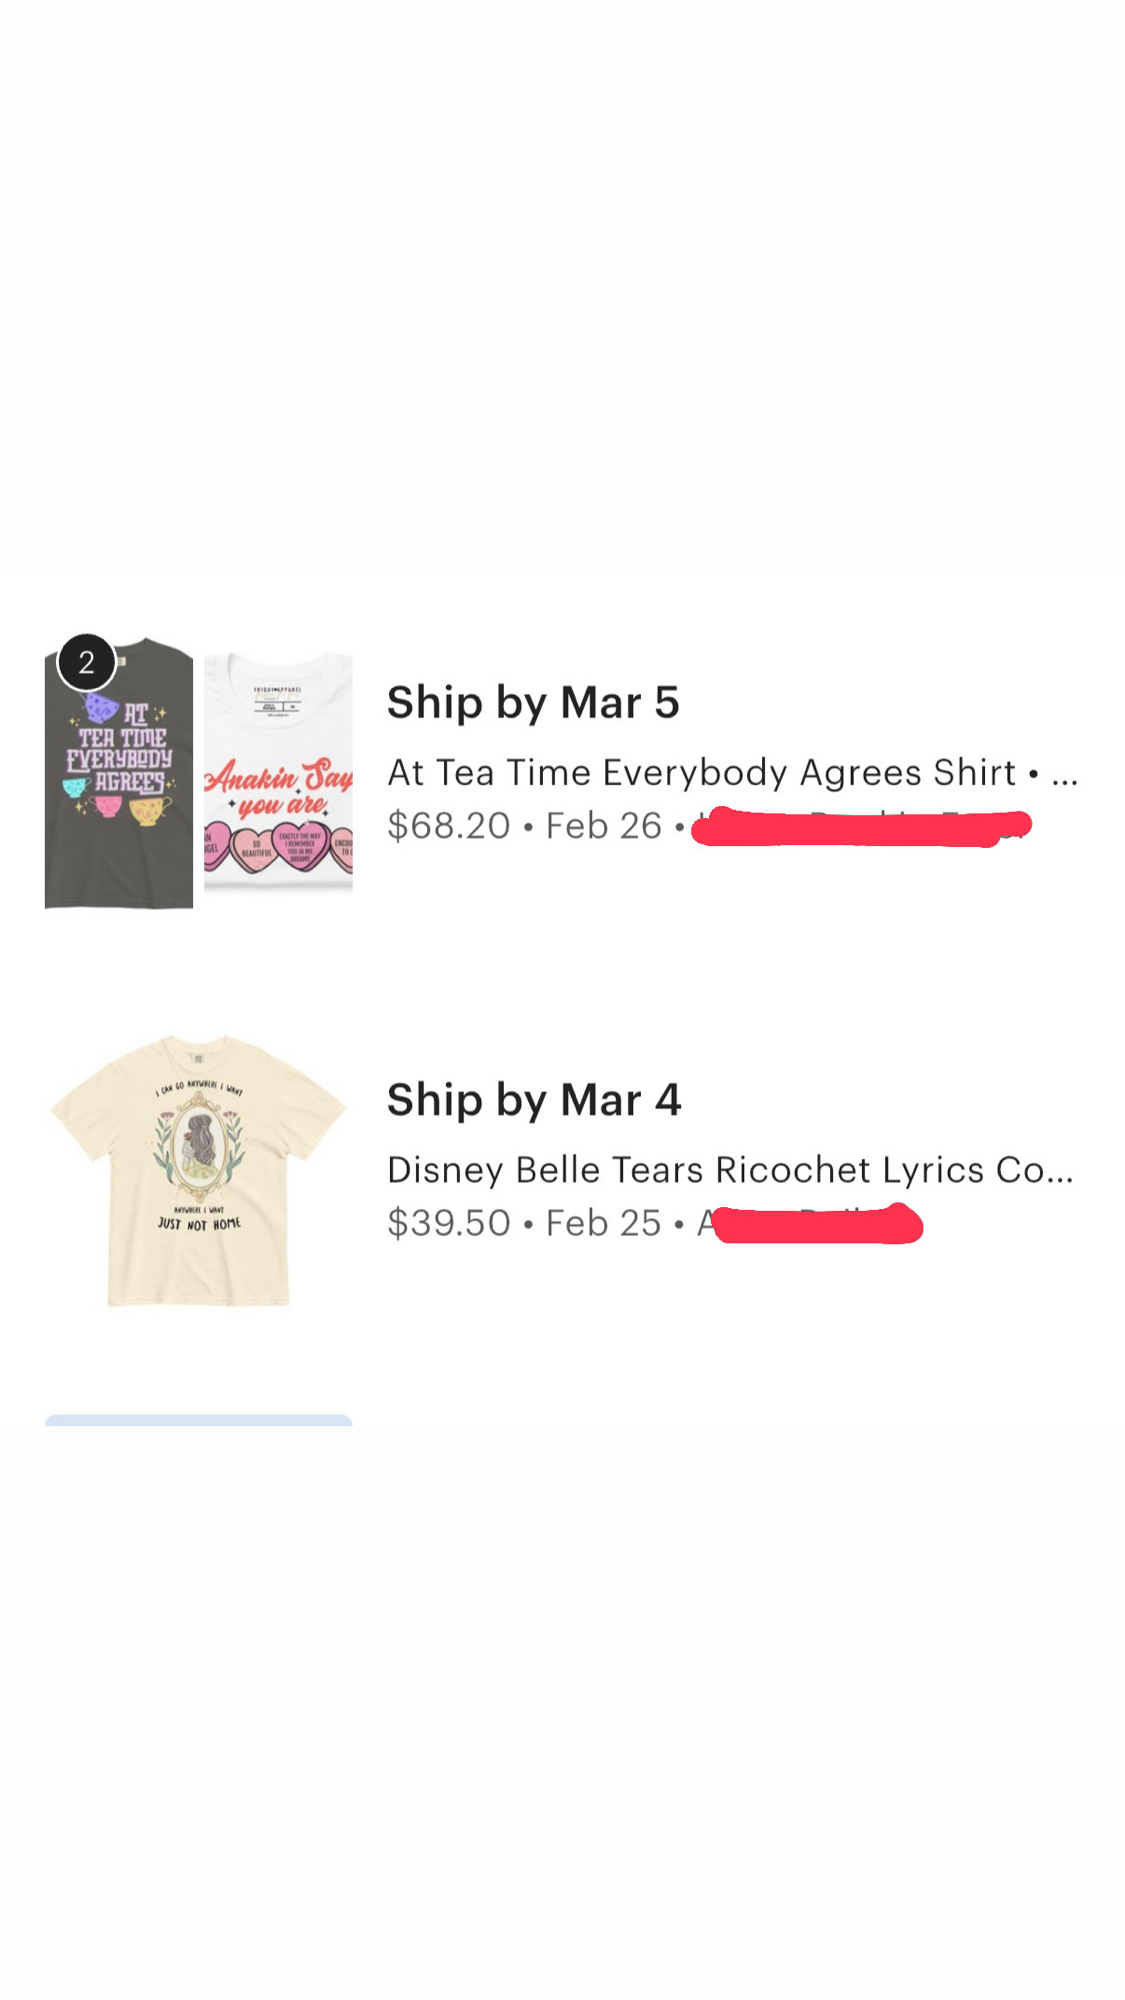Click the purple teacup graphic on gray shirt
This screenshot has width=1125, height=2000.
100,708
